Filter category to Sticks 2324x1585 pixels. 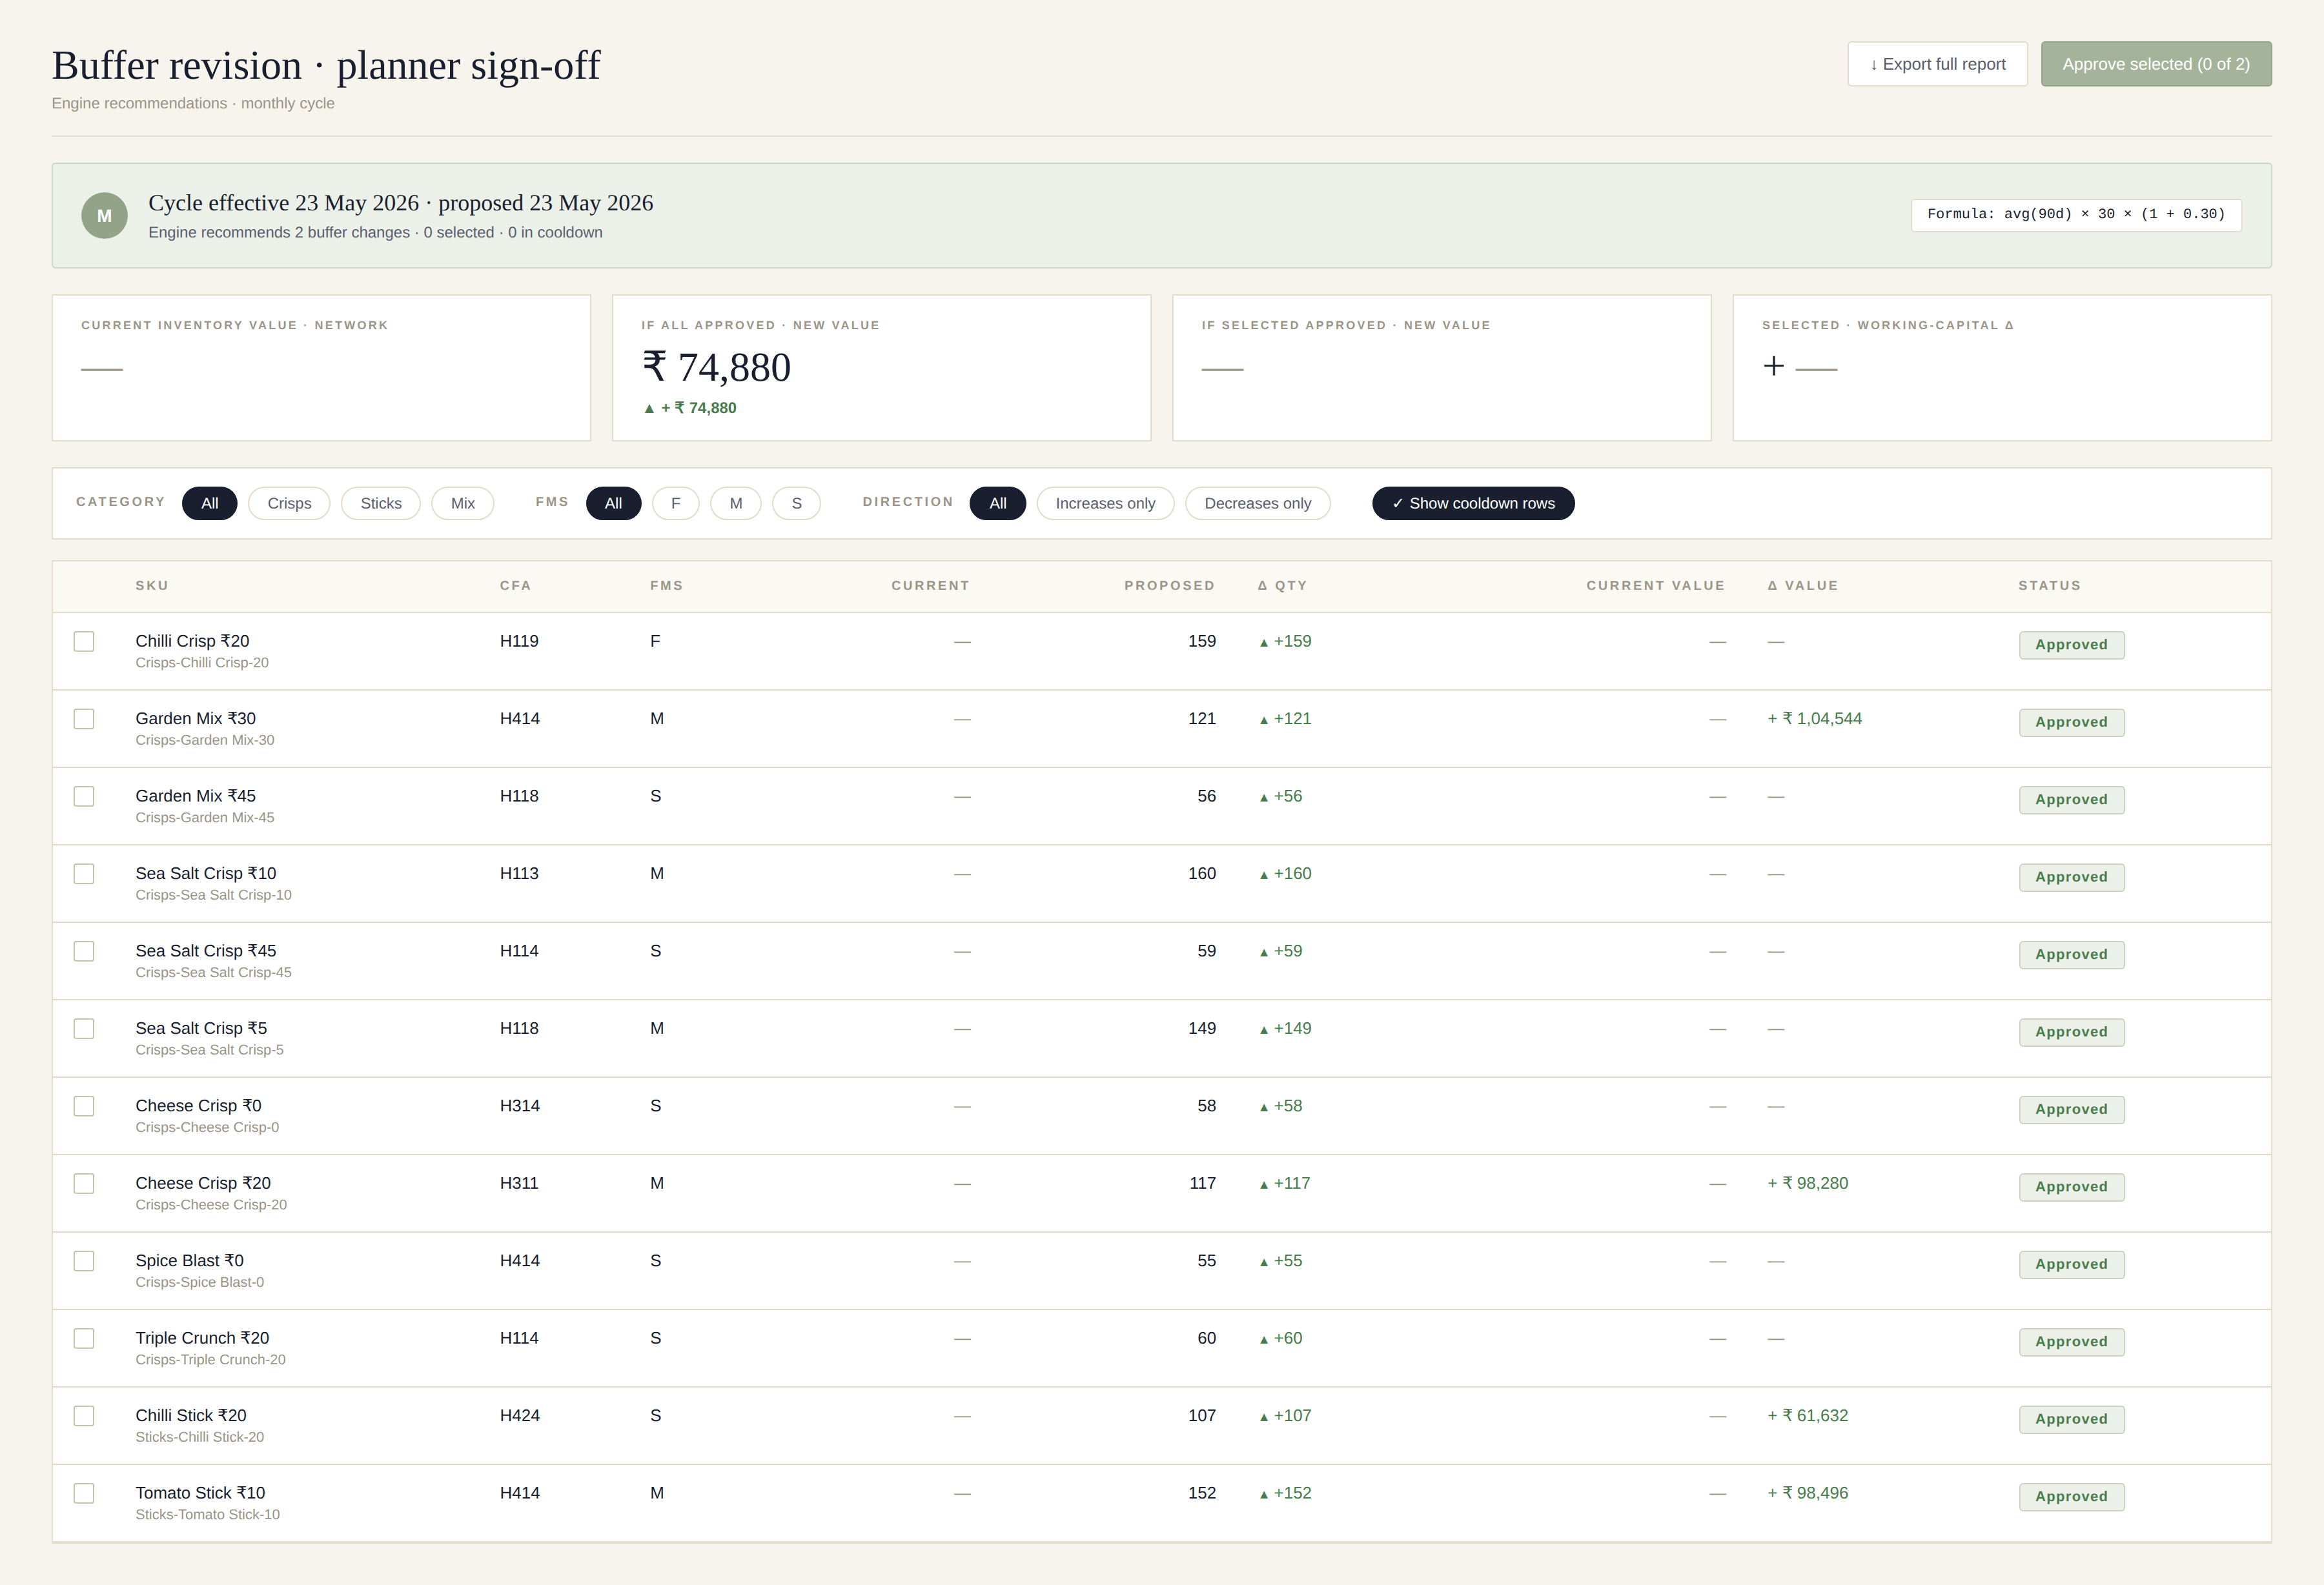(381, 503)
